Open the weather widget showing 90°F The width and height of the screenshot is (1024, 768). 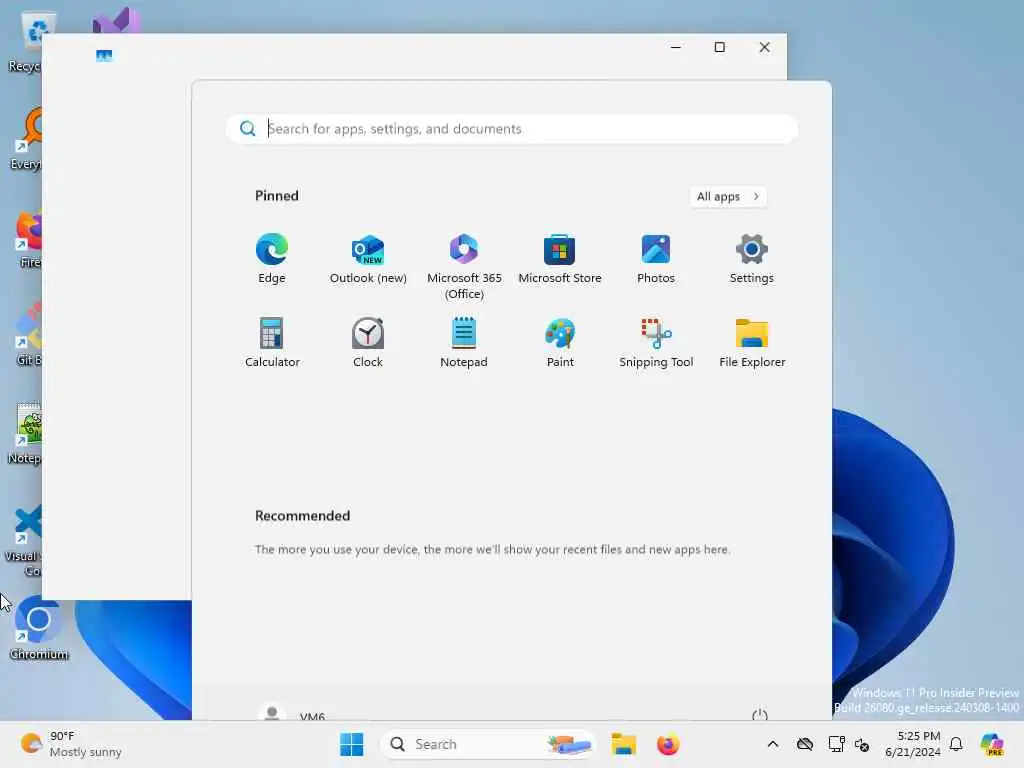pyautogui.click(x=71, y=744)
